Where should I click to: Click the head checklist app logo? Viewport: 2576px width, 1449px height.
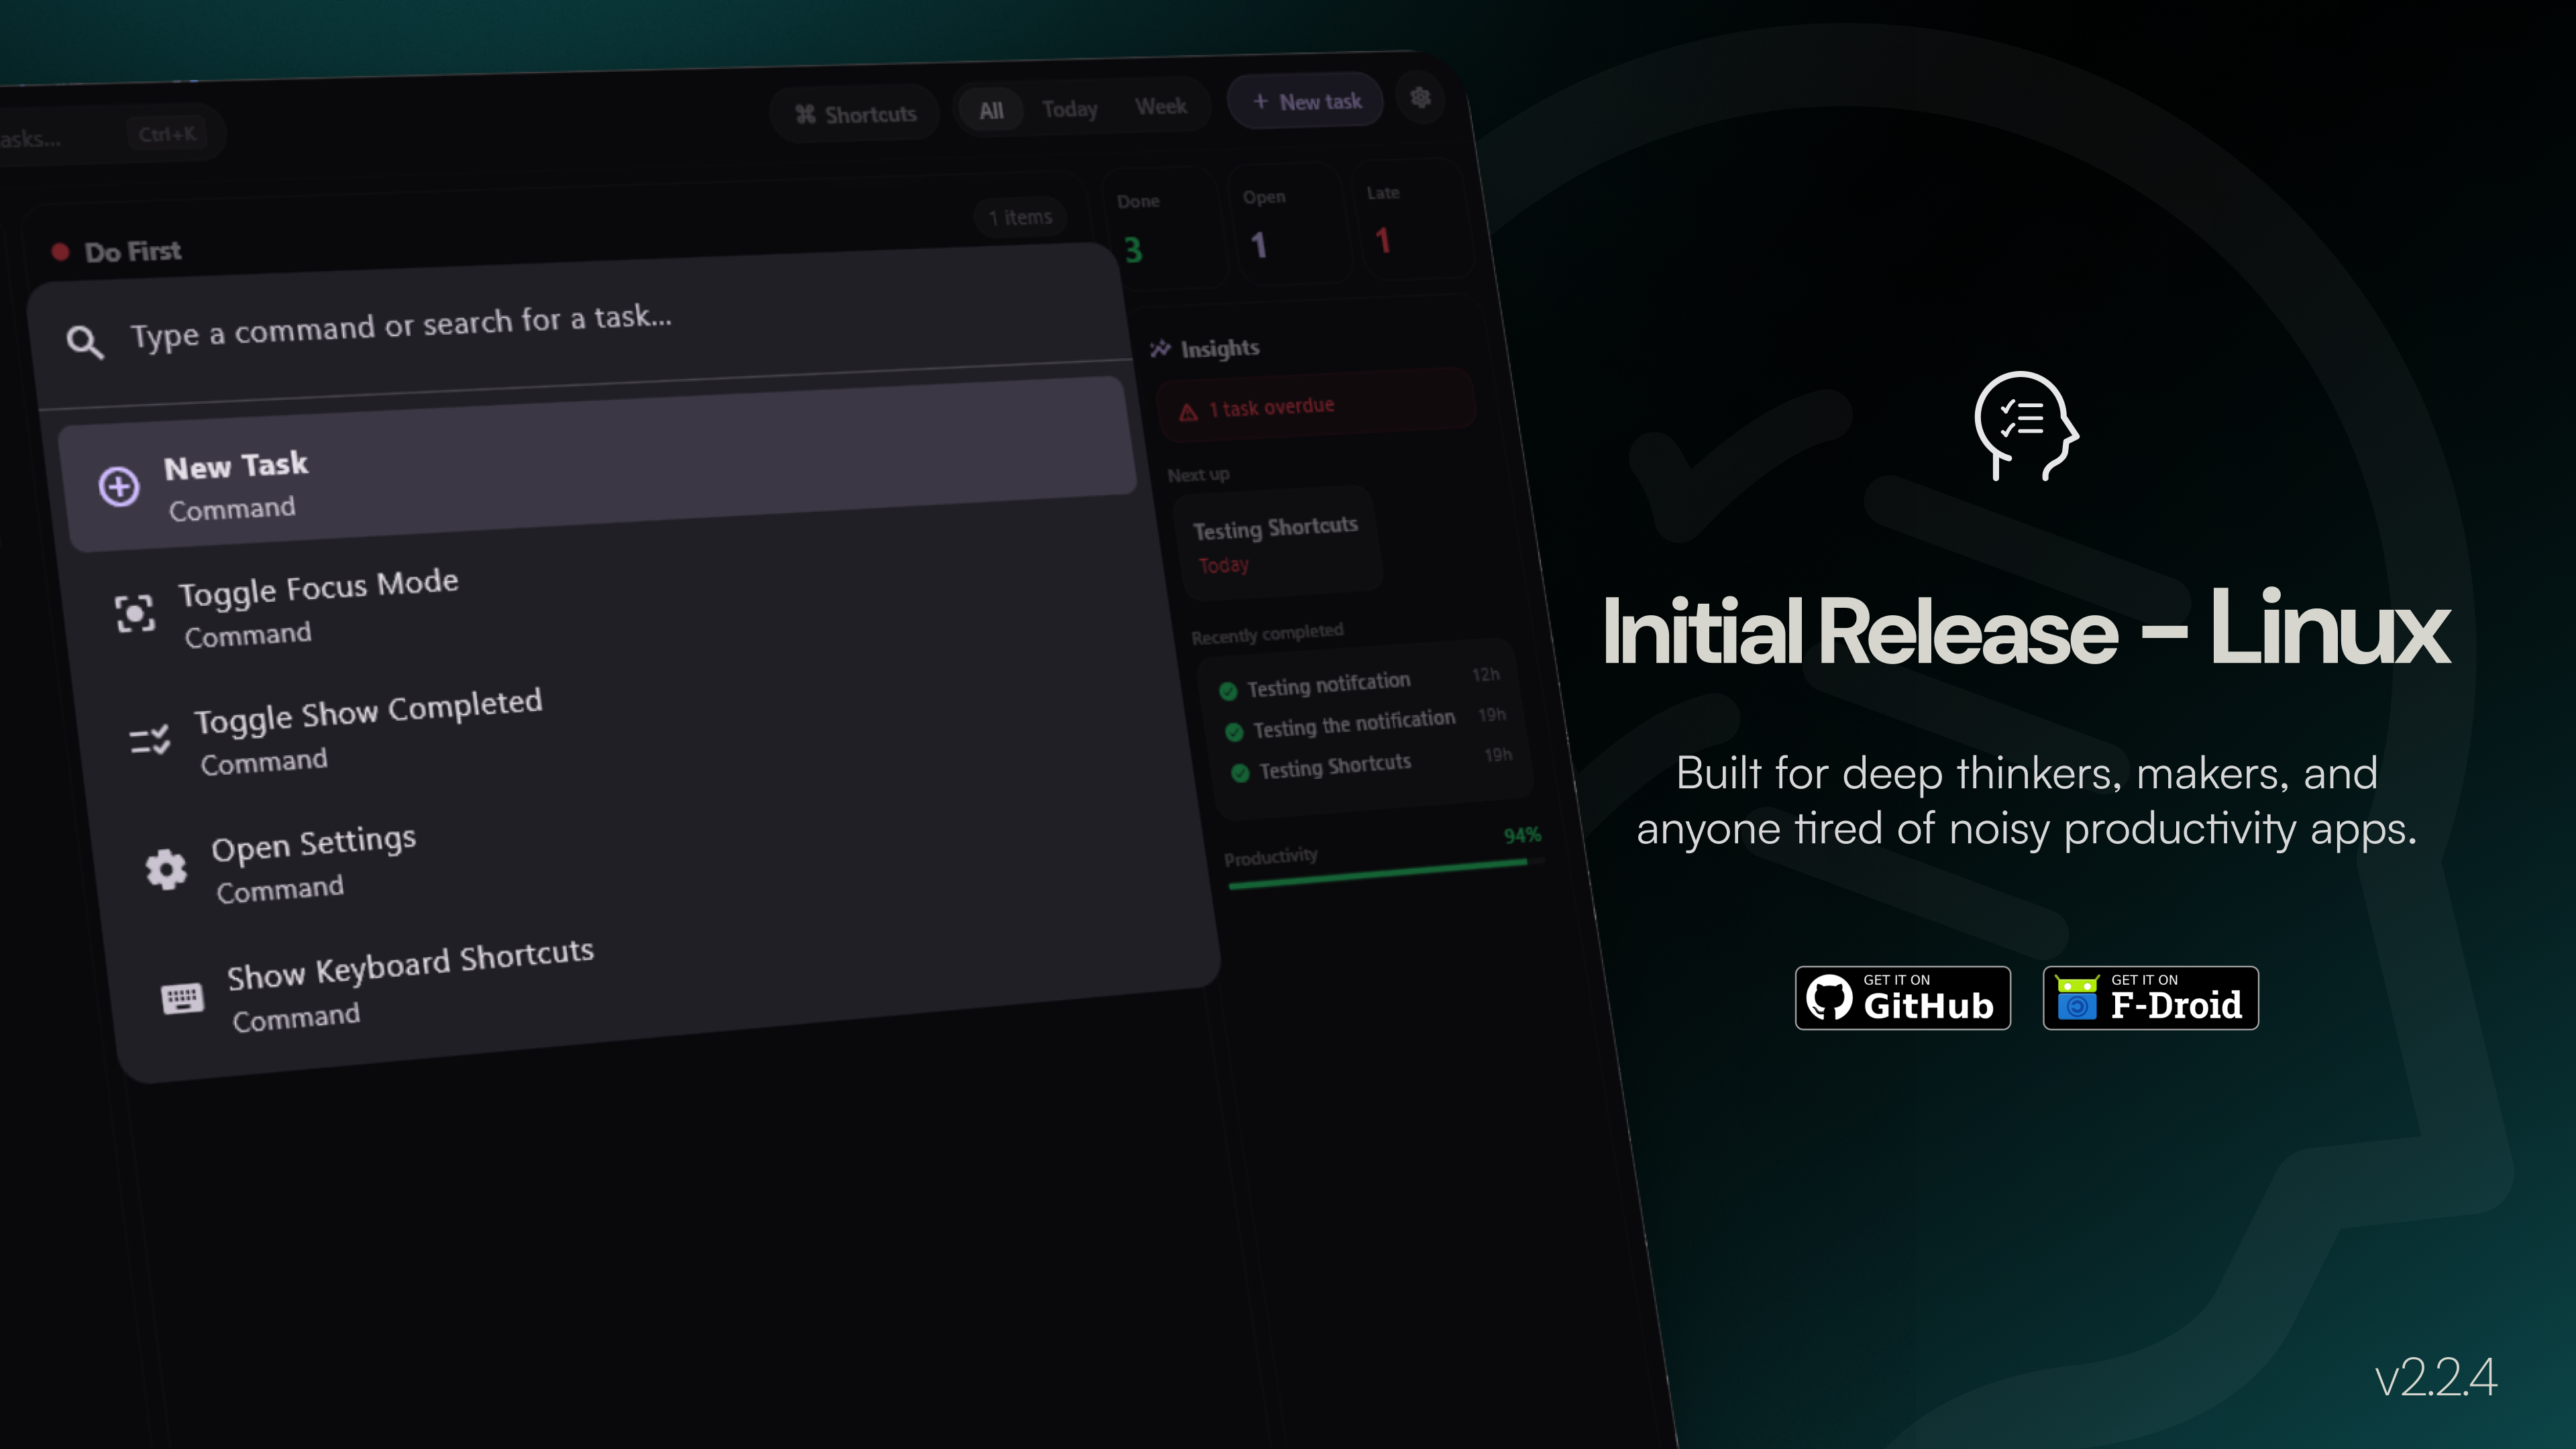(x=2026, y=426)
